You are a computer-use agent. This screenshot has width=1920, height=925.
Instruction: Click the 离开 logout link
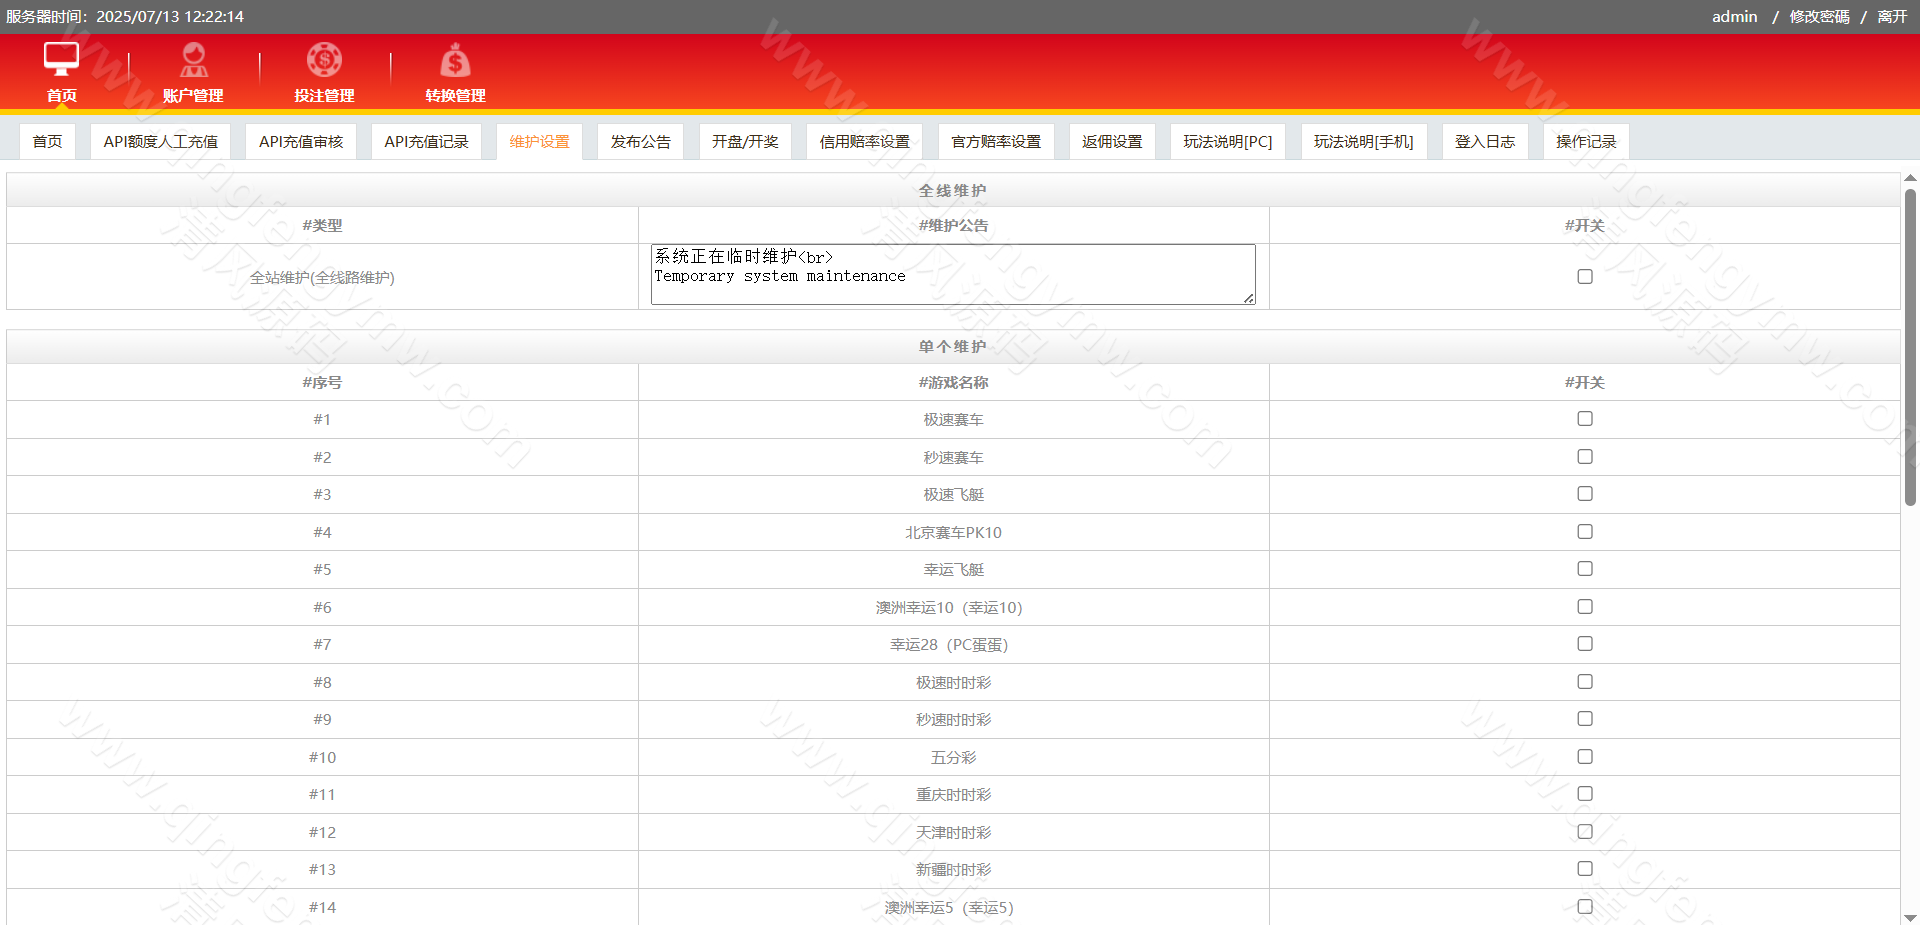coord(1892,17)
